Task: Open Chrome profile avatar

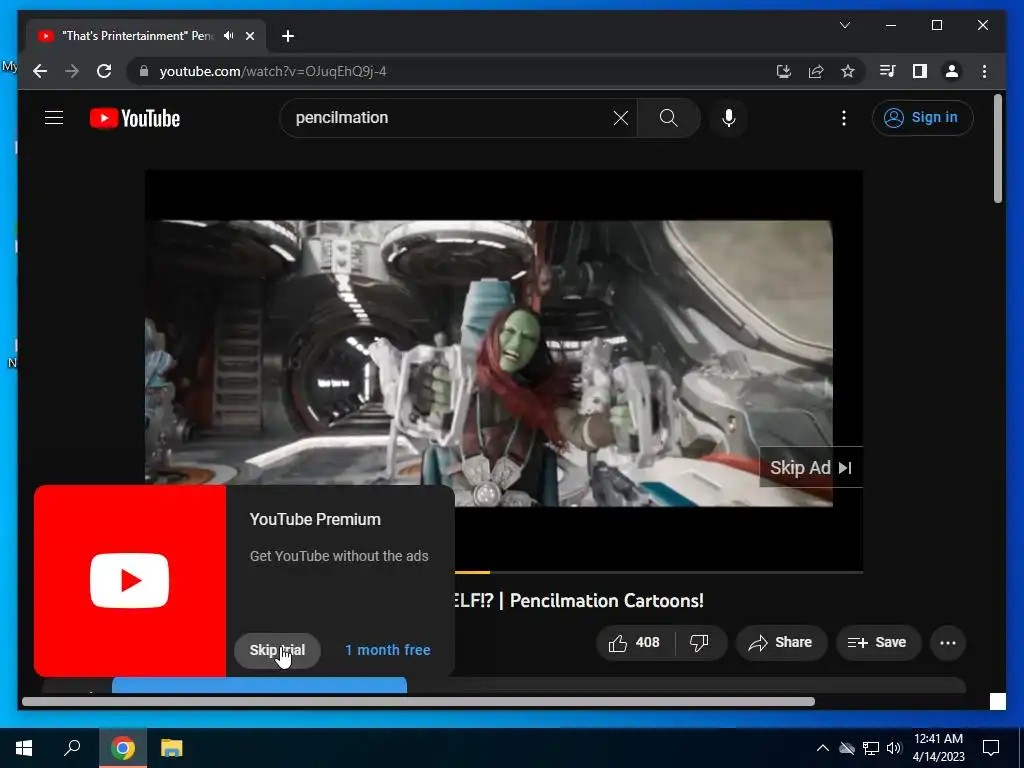Action: [x=952, y=71]
